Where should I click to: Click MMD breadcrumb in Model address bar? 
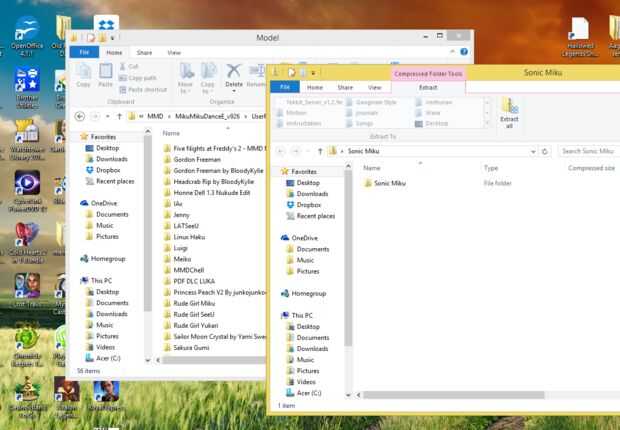(x=155, y=116)
